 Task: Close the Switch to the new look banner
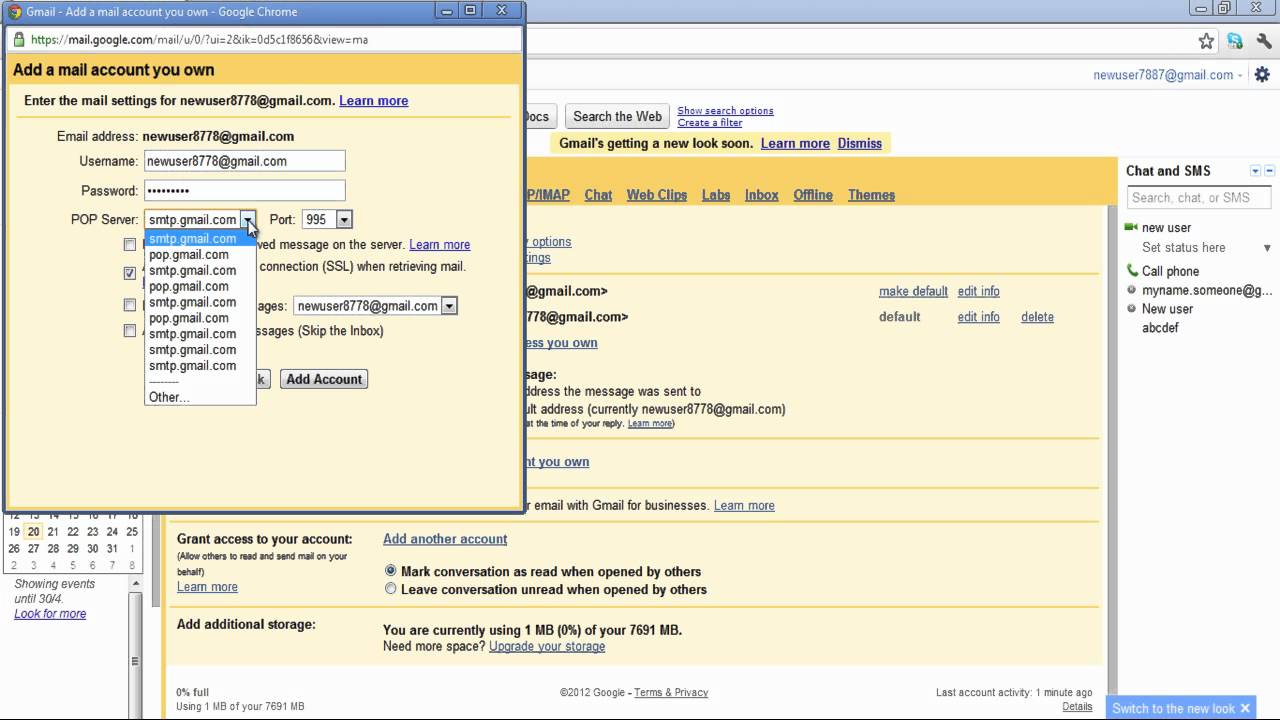pos(1245,708)
